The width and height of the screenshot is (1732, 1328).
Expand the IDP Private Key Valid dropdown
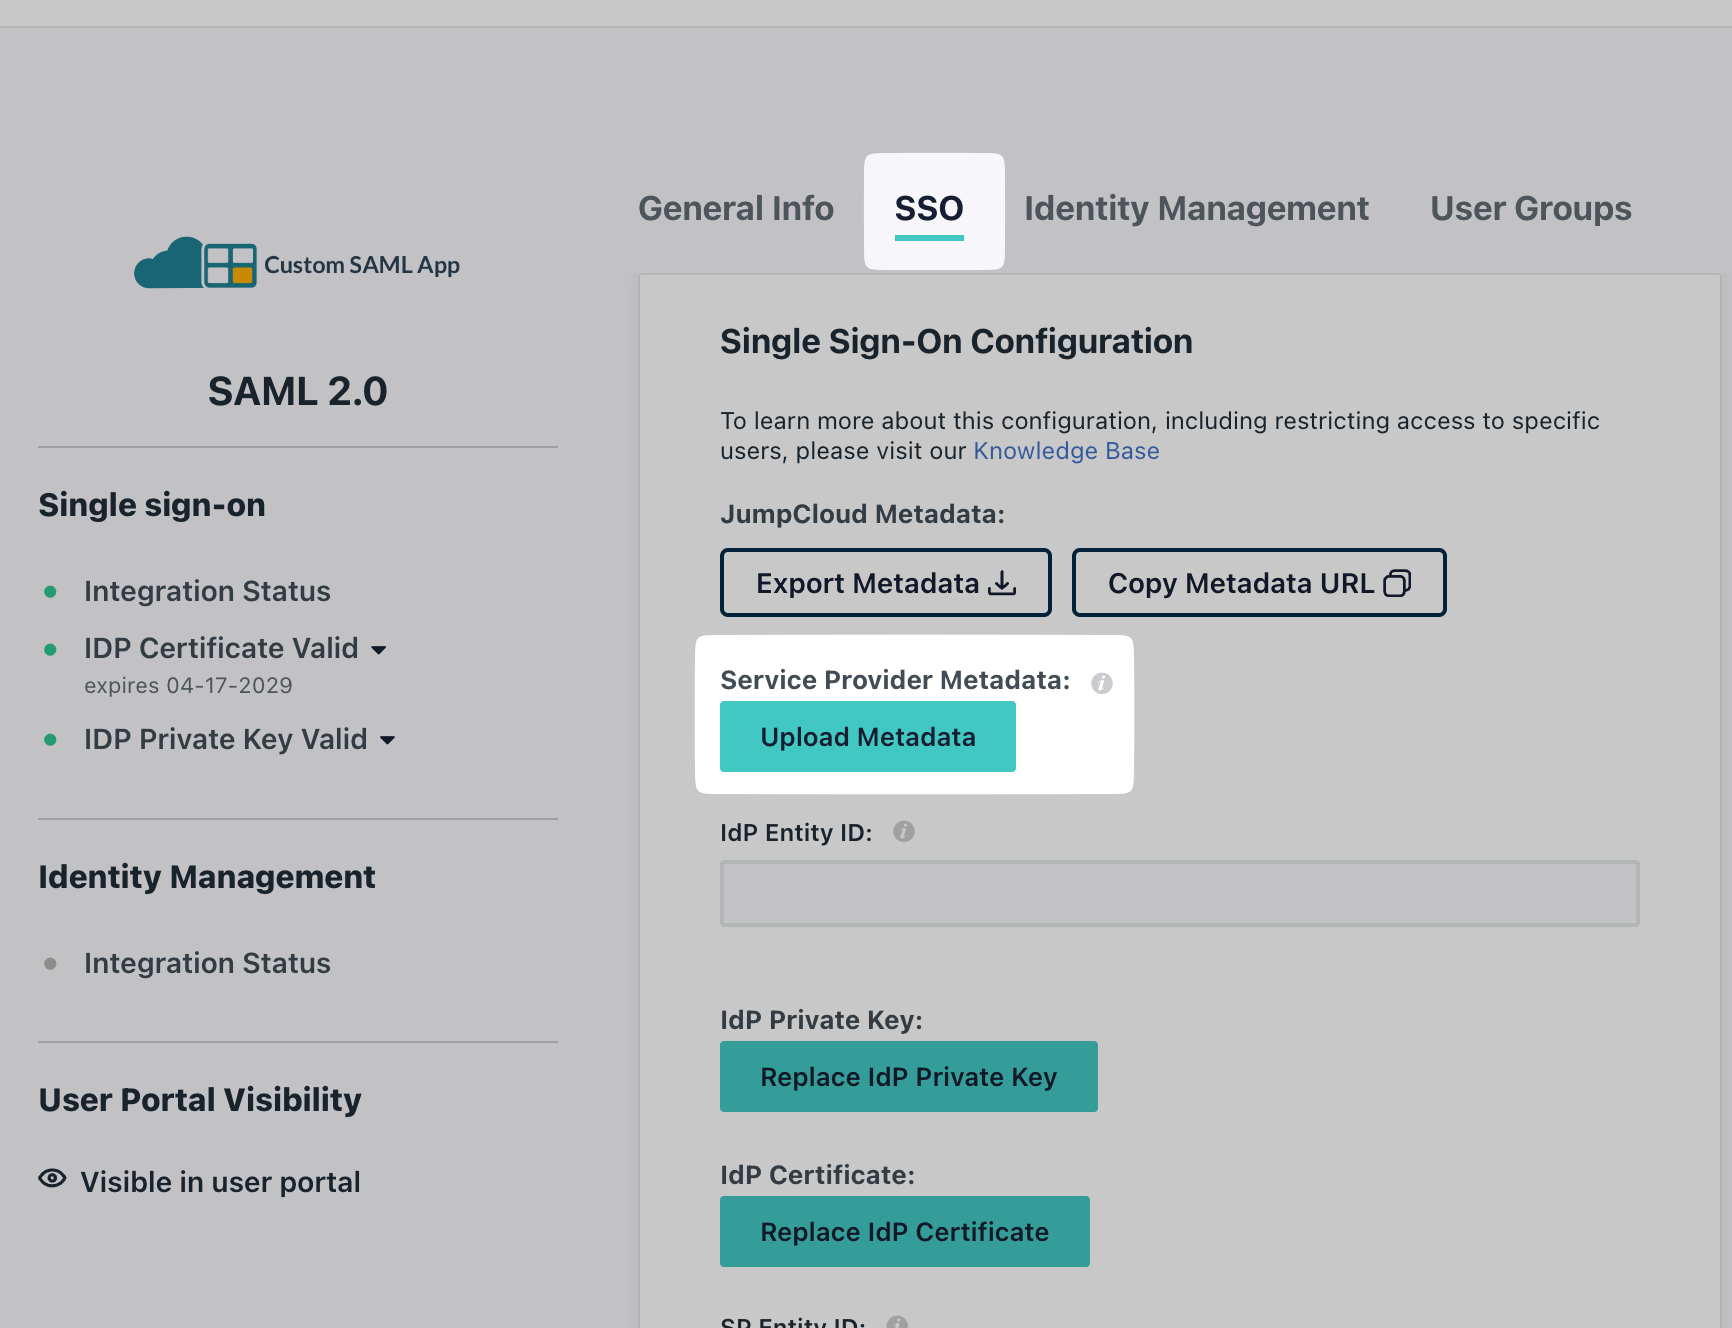tap(390, 740)
